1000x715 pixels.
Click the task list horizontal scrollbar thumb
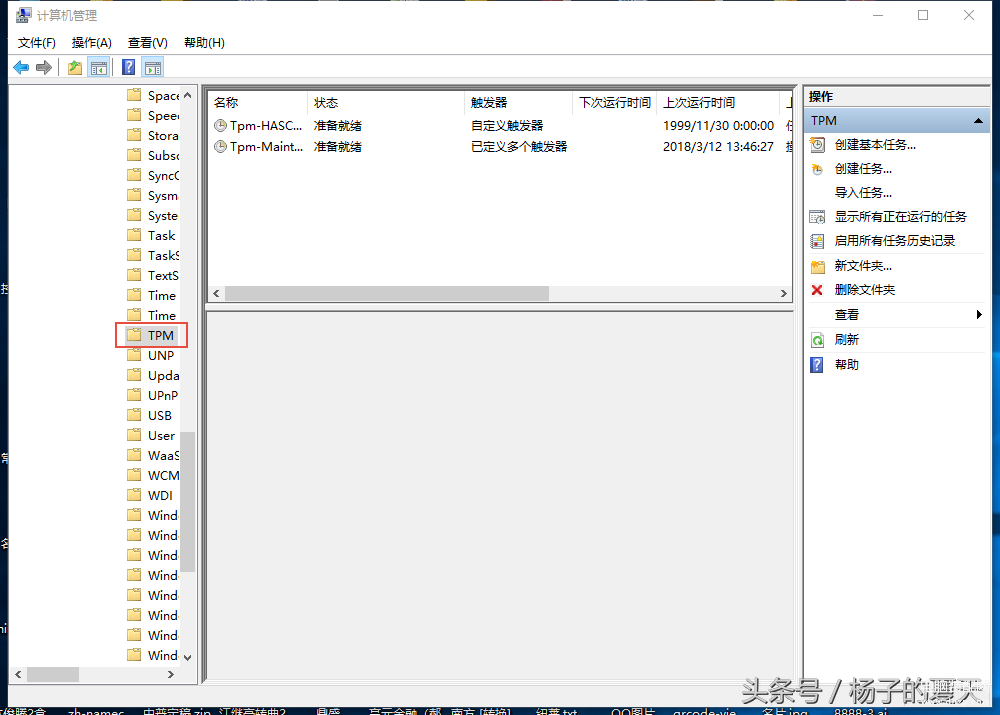[x=386, y=294]
